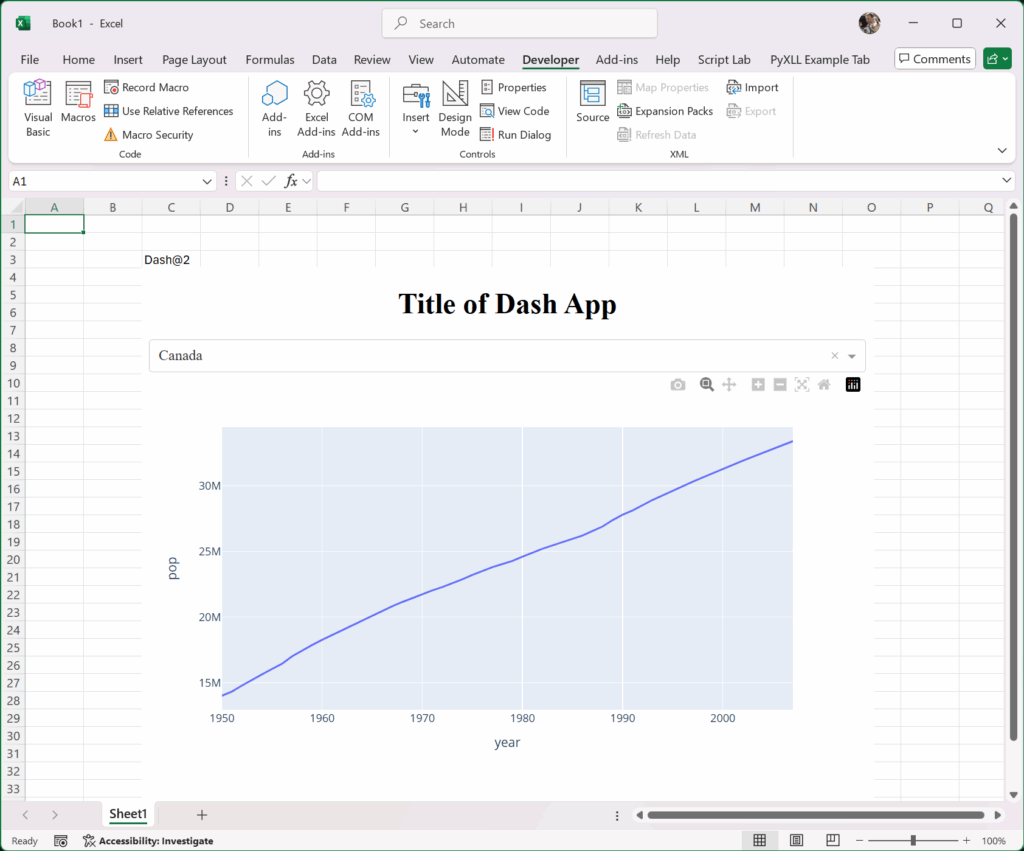This screenshot has height=851, width=1024.
Task: Download the plot with the camera icon
Action: pos(678,385)
